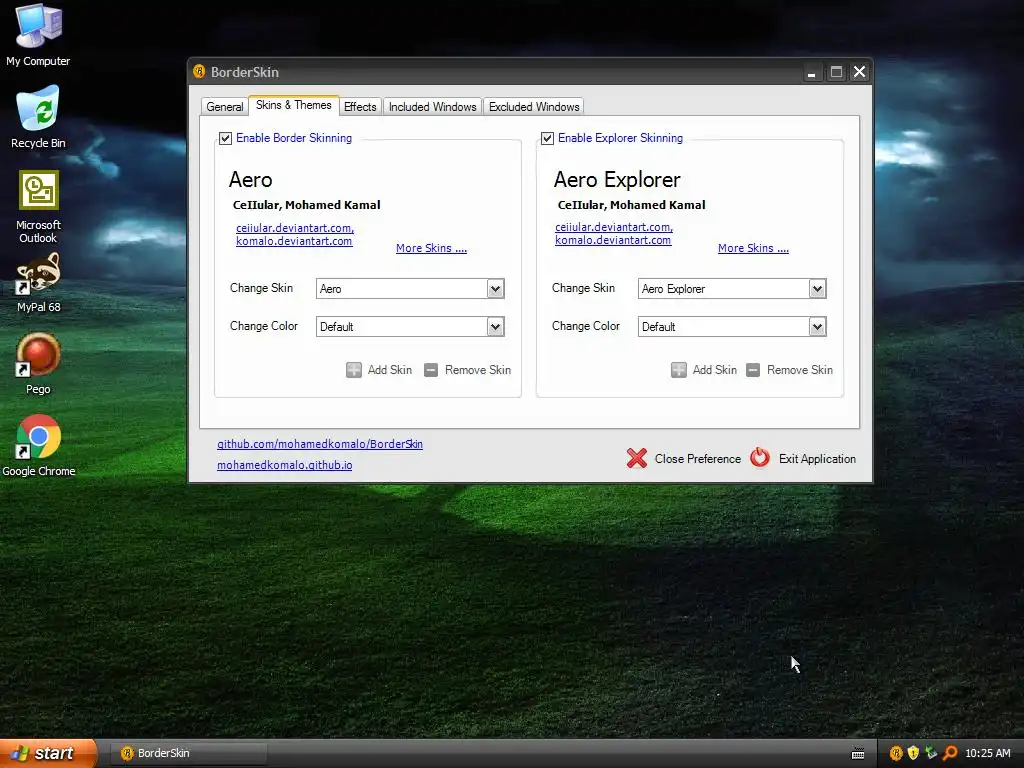Open komalo.deviantart.com link under Aero Explorer

[613, 240]
